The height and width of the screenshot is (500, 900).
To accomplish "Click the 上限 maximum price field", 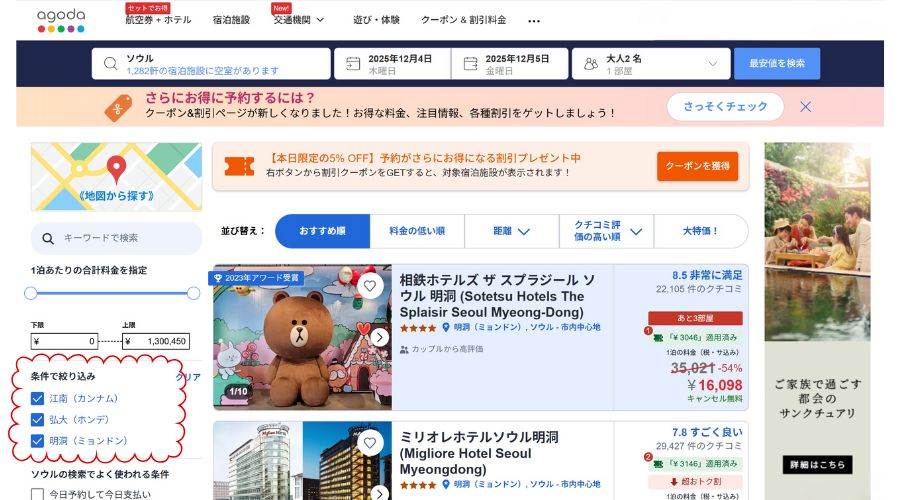I will [156, 342].
